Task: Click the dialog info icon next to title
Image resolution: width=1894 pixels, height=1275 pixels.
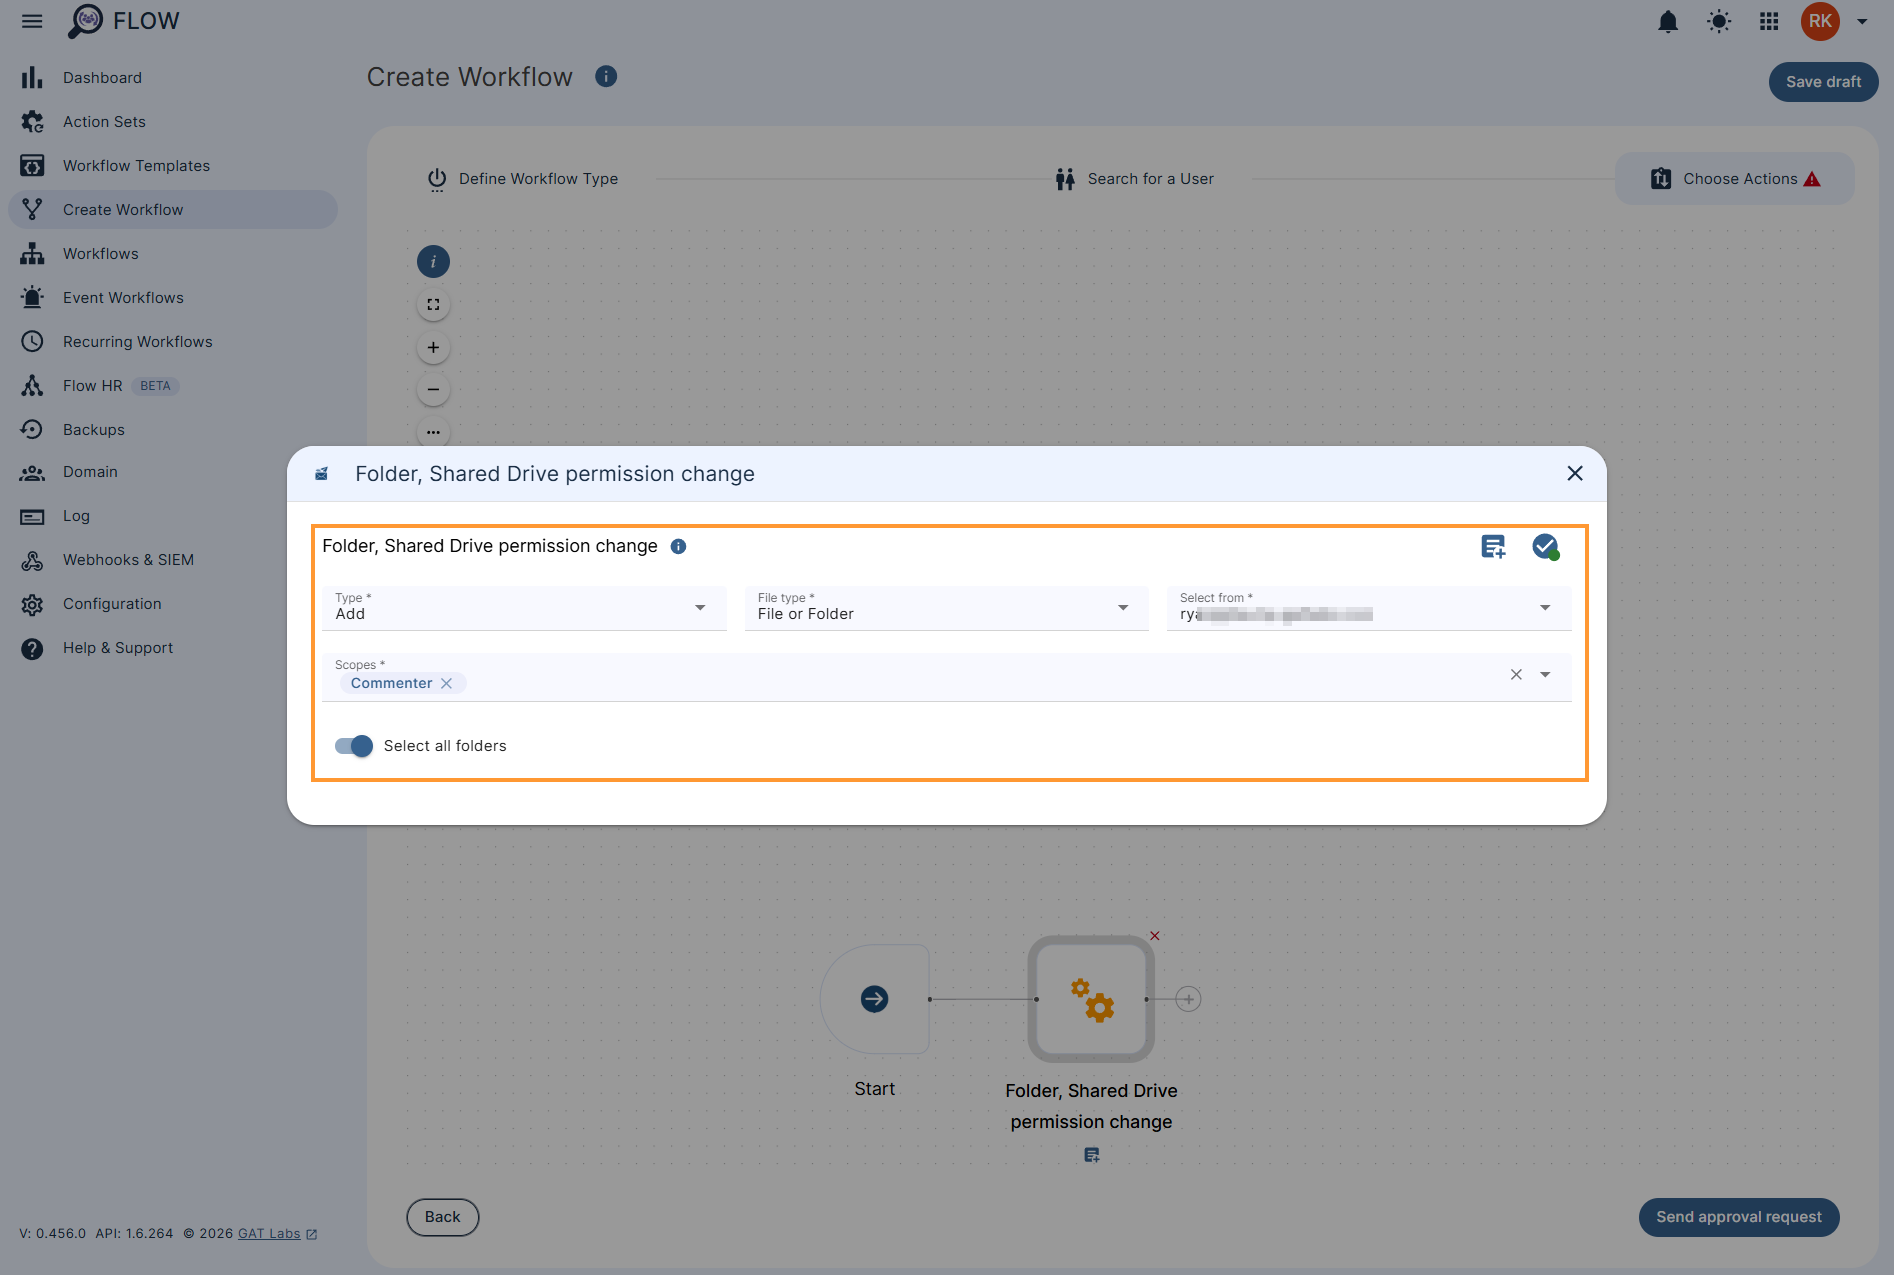Action: (678, 546)
